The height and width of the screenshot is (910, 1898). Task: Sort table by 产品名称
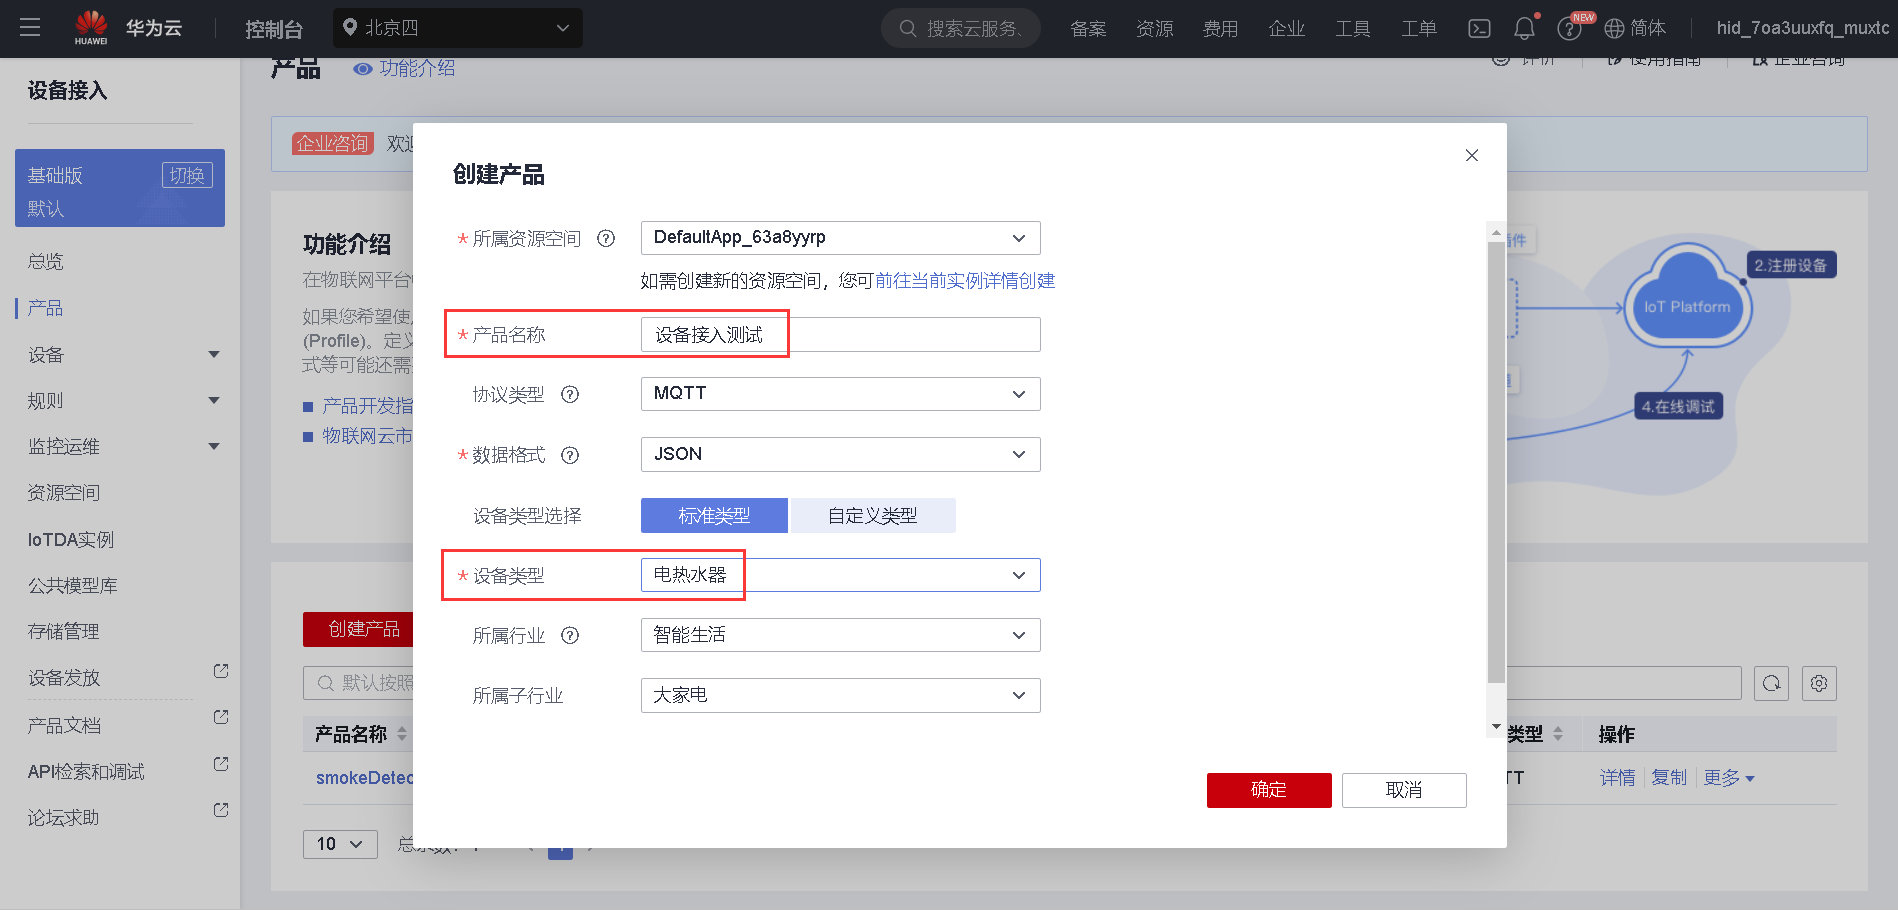(x=402, y=734)
